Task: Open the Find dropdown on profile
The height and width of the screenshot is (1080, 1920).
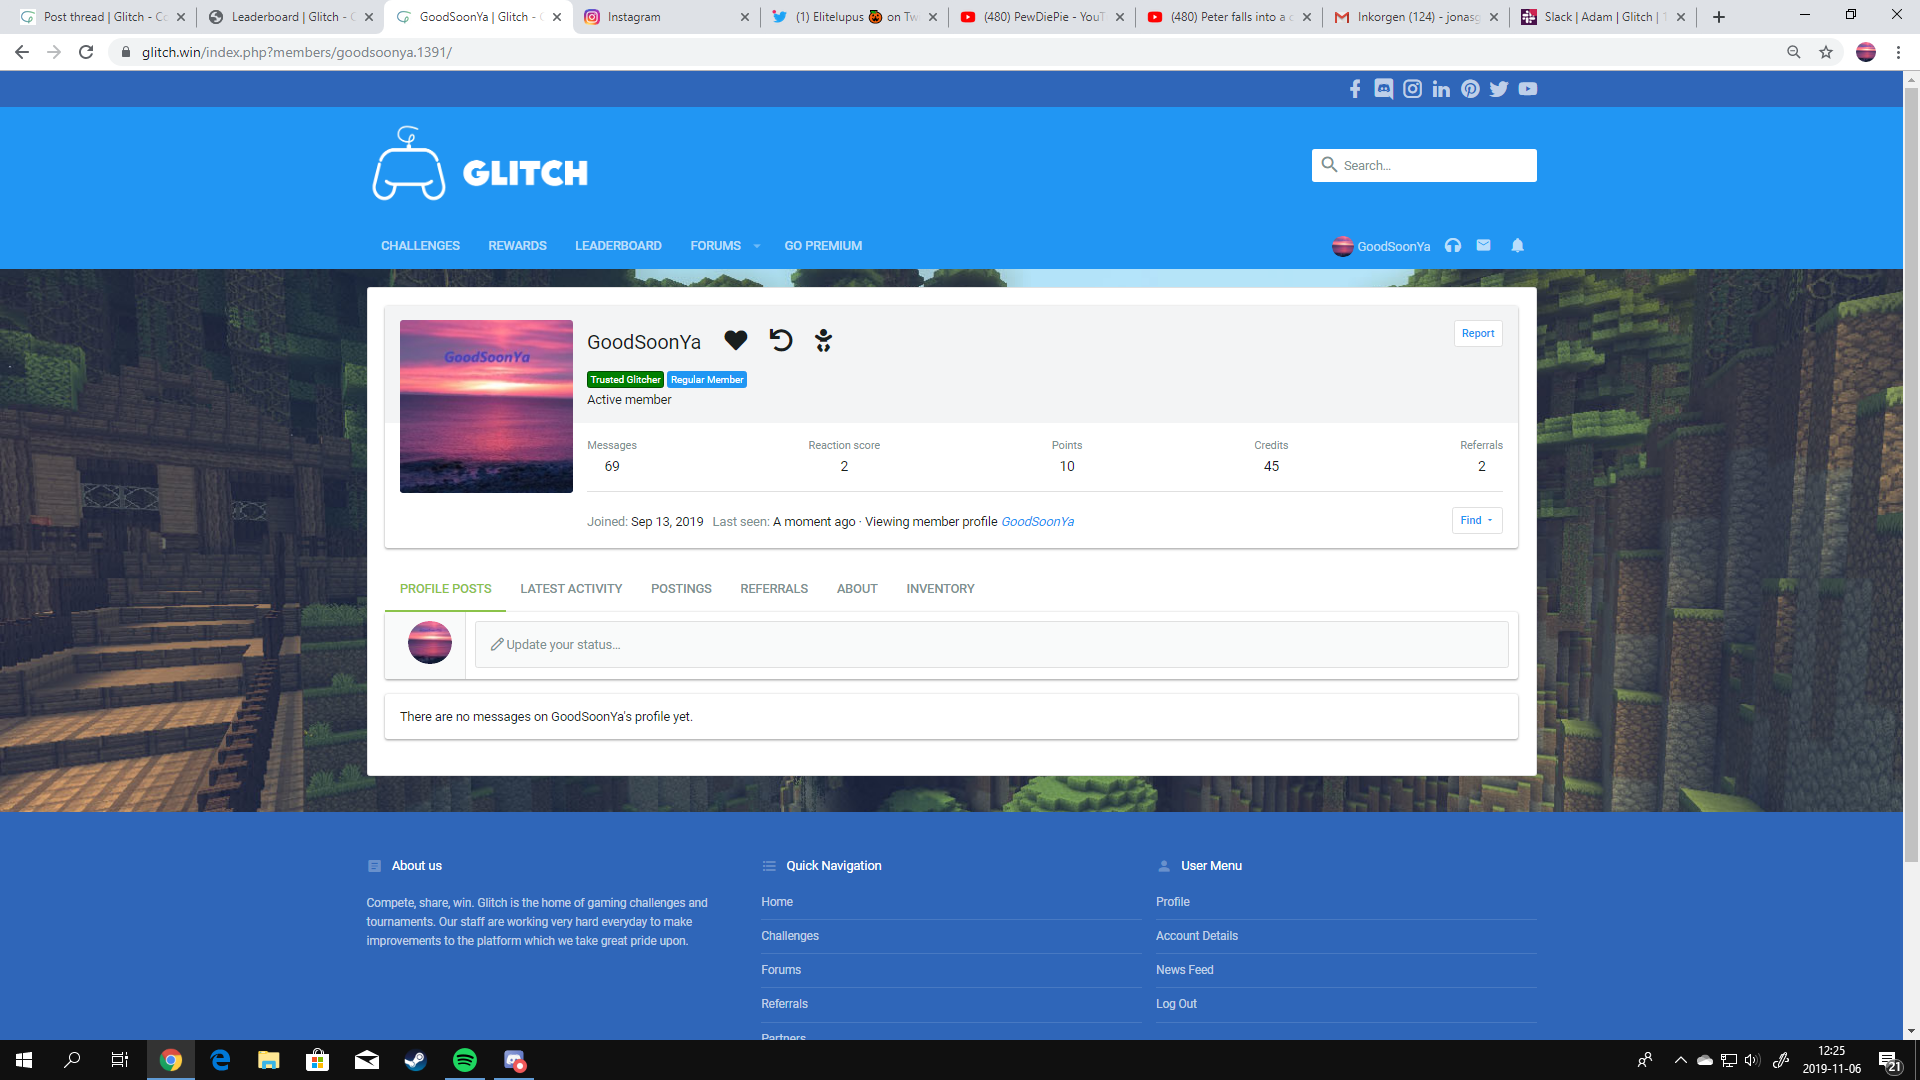Action: [x=1476, y=520]
